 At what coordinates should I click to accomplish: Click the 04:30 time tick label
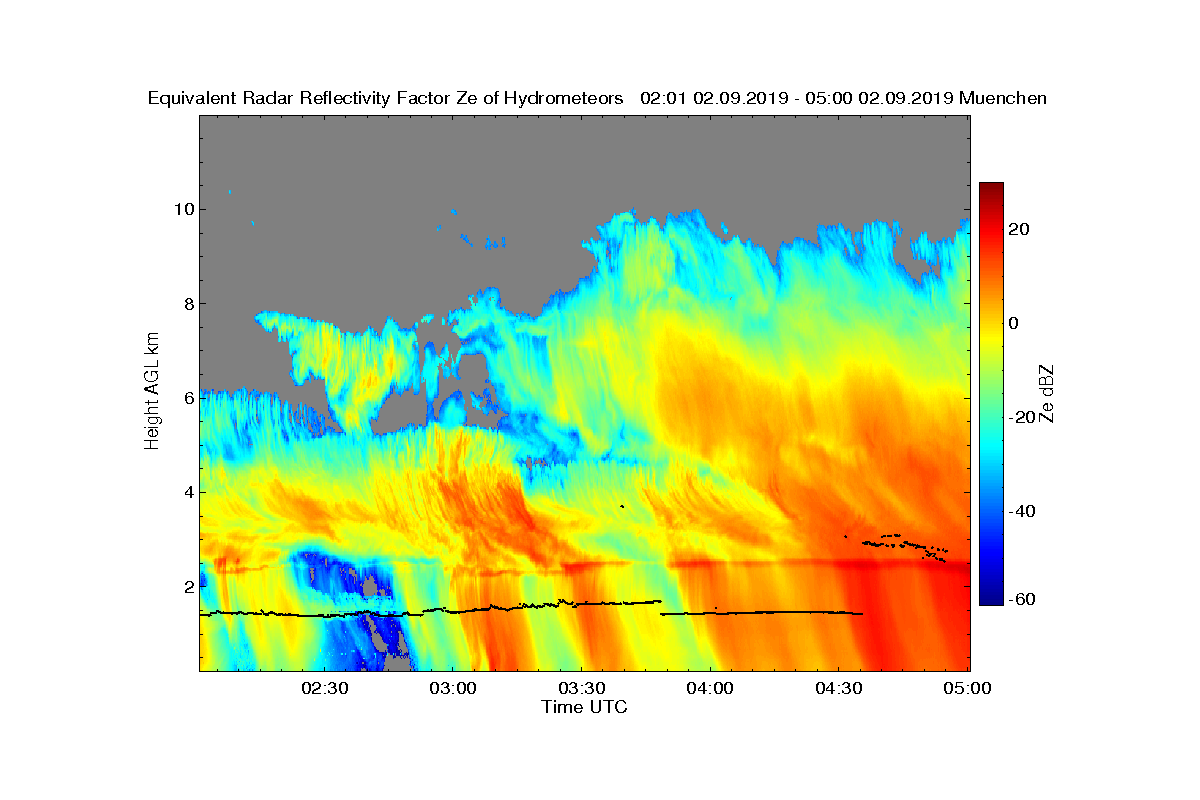point(840,688)
